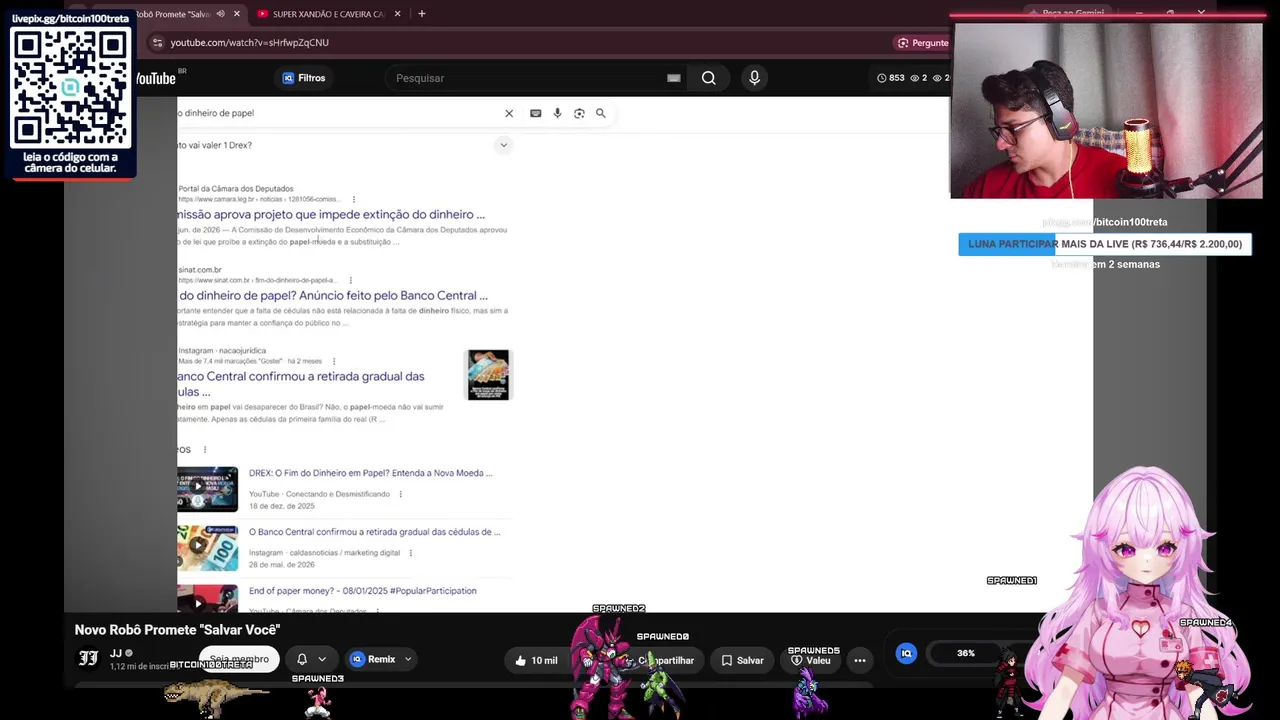
Task: Clear the Google search box with X
Action: 509,114
